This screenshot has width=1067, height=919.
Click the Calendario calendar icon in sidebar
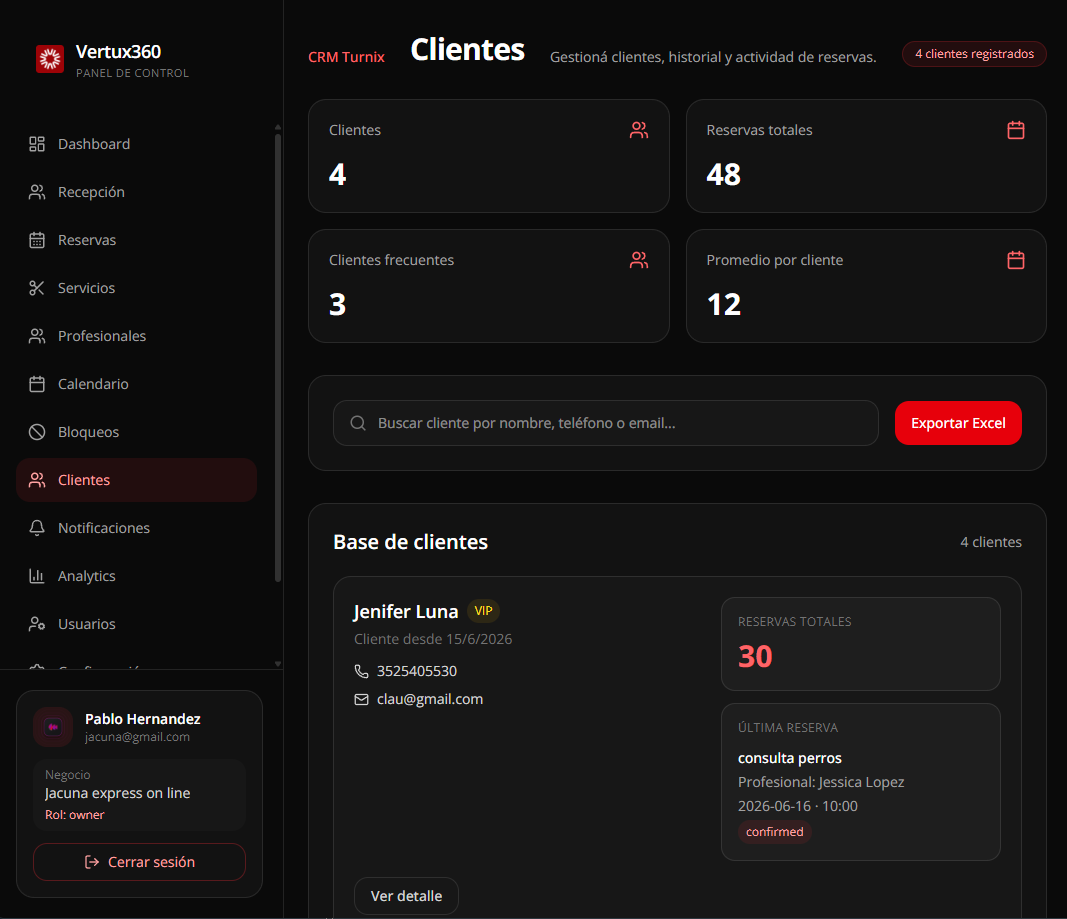(37, 384)
